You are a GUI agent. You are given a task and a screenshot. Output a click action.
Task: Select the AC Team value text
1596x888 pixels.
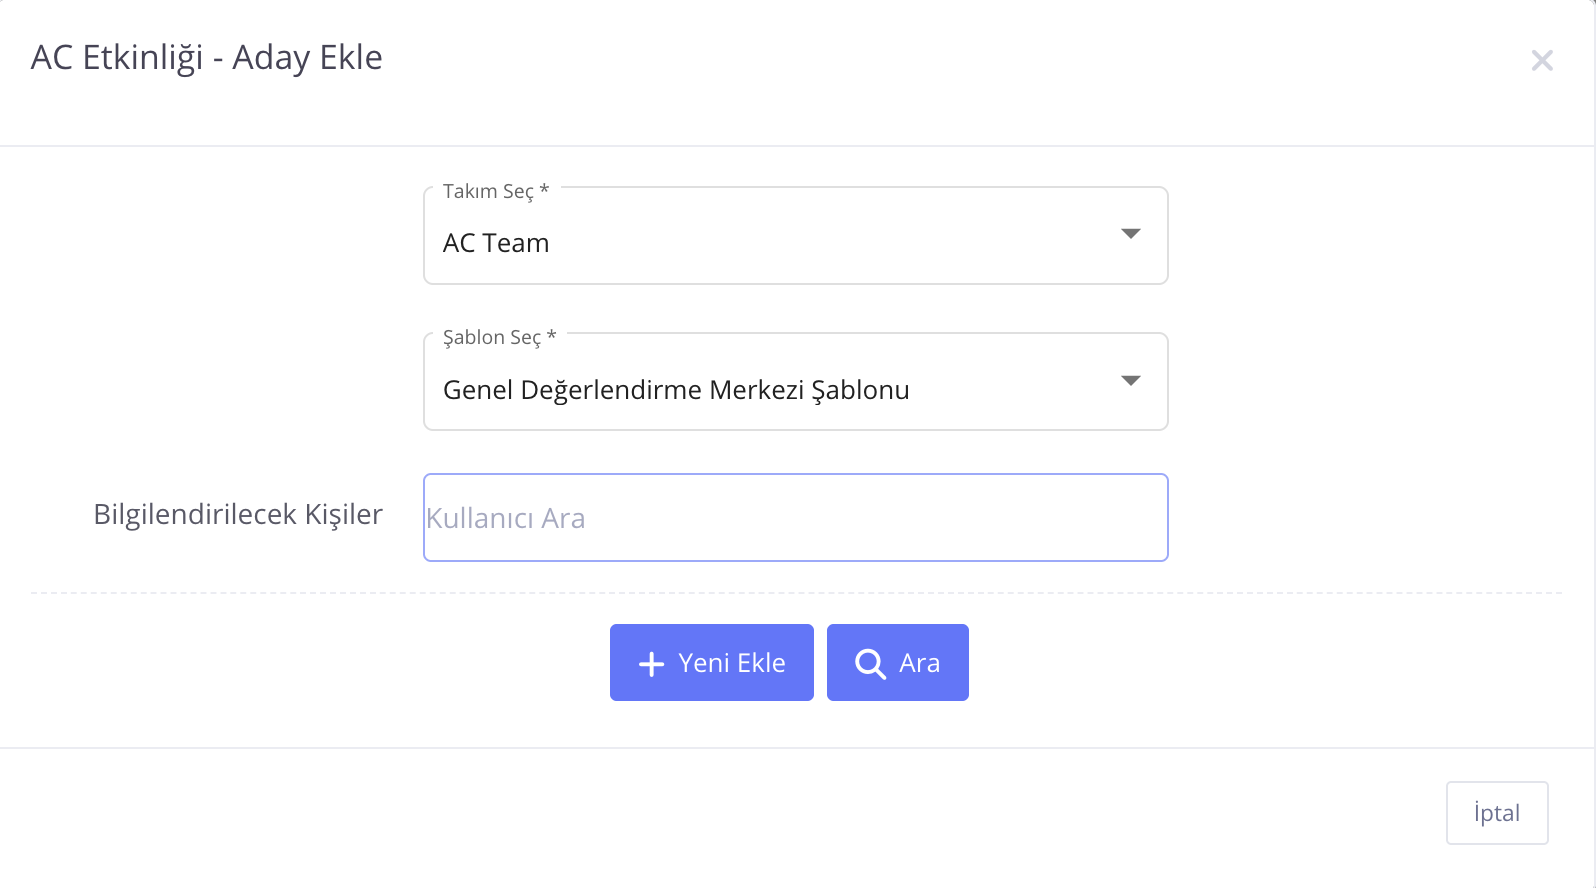pos(496,243)
